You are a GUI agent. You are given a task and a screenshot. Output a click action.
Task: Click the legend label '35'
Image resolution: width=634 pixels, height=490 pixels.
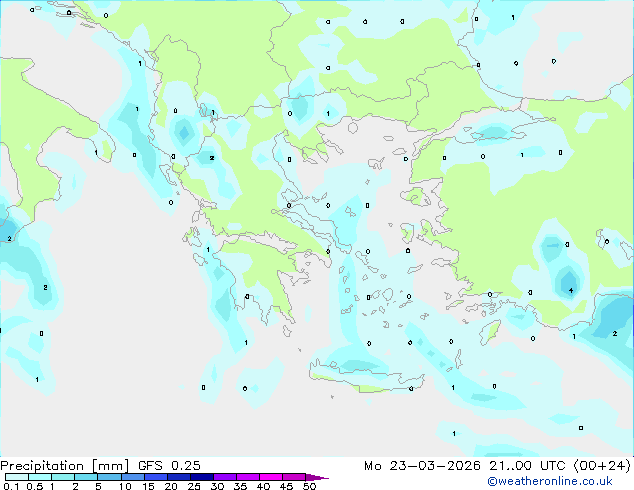click(x=240, y=486)
